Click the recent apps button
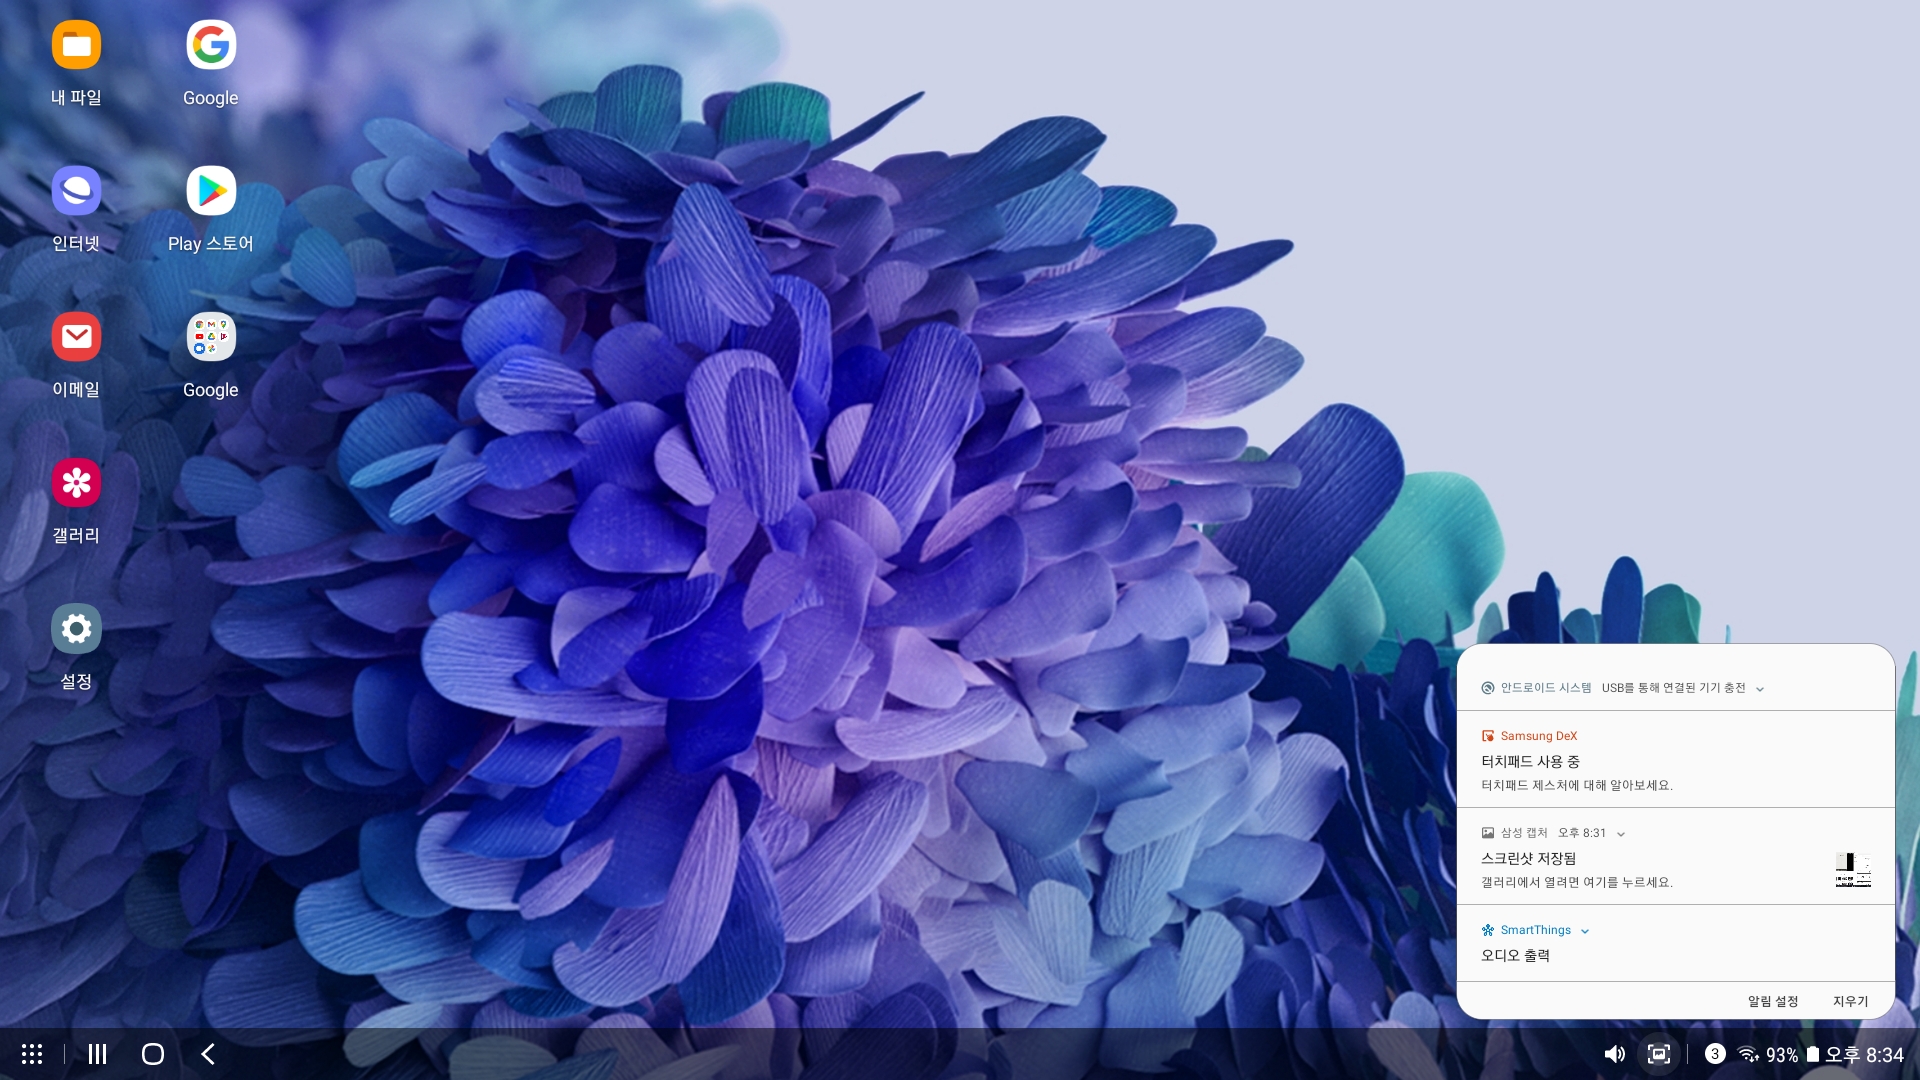The image size is (1920, 1080). point(97,1054)
